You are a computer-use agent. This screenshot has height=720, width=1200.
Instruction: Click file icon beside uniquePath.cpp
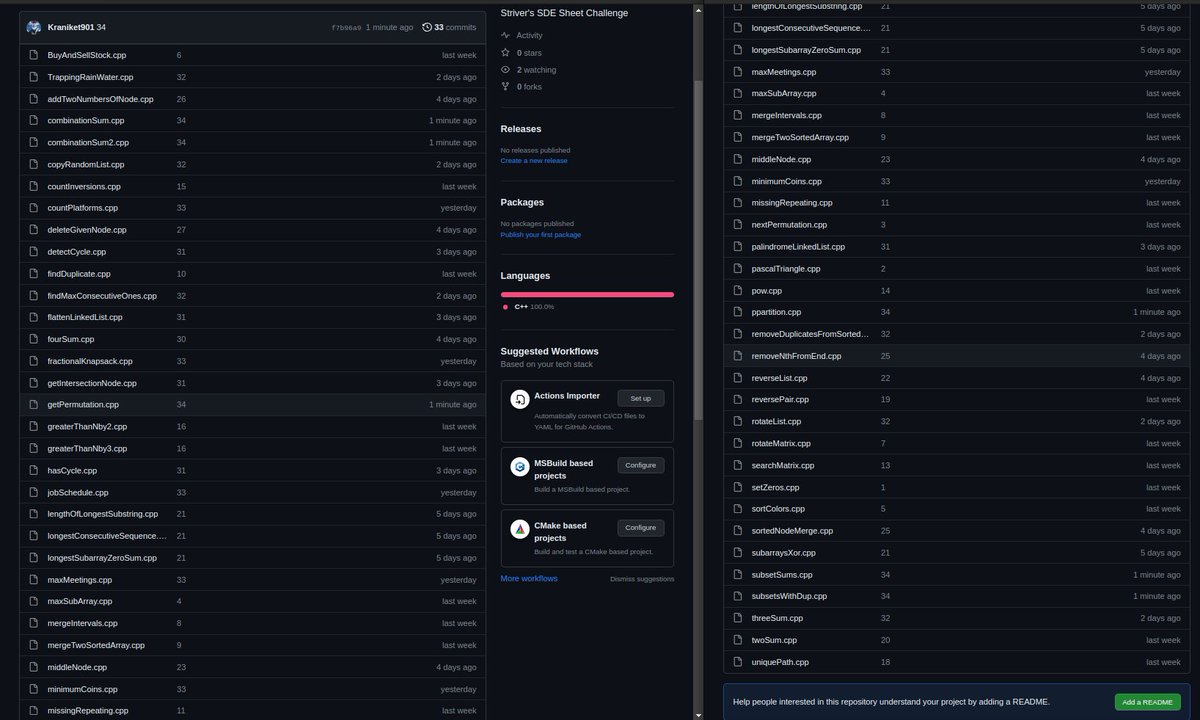coord(738,662)
